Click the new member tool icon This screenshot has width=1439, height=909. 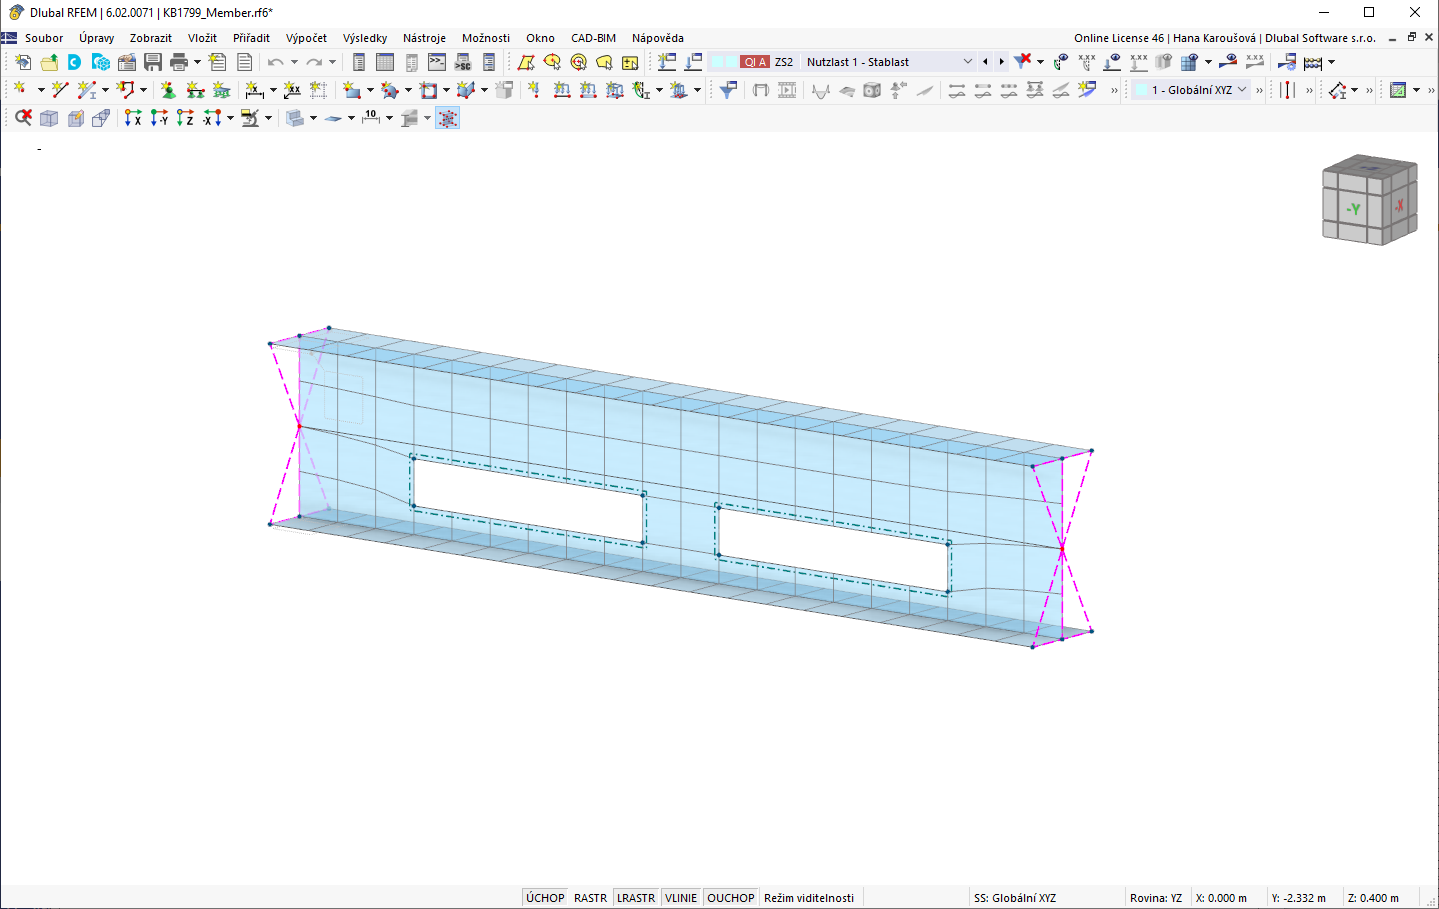87,90
